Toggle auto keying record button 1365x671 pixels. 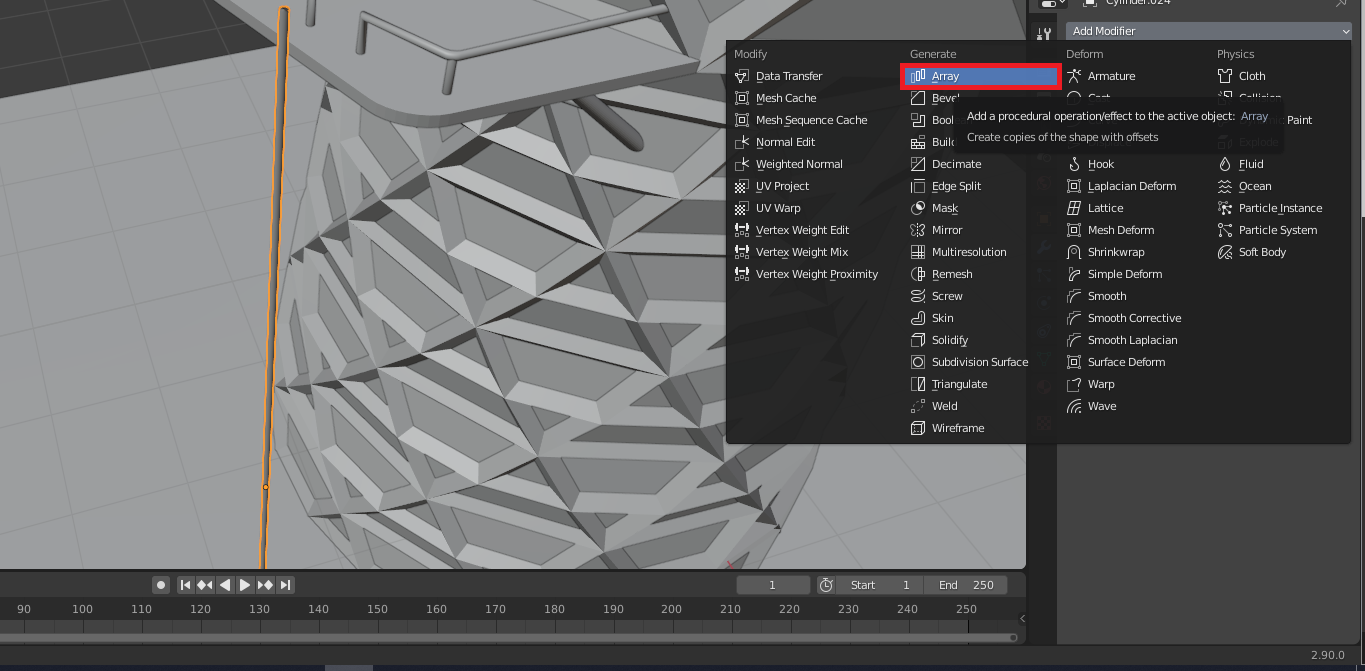click(x=160, y=585)
